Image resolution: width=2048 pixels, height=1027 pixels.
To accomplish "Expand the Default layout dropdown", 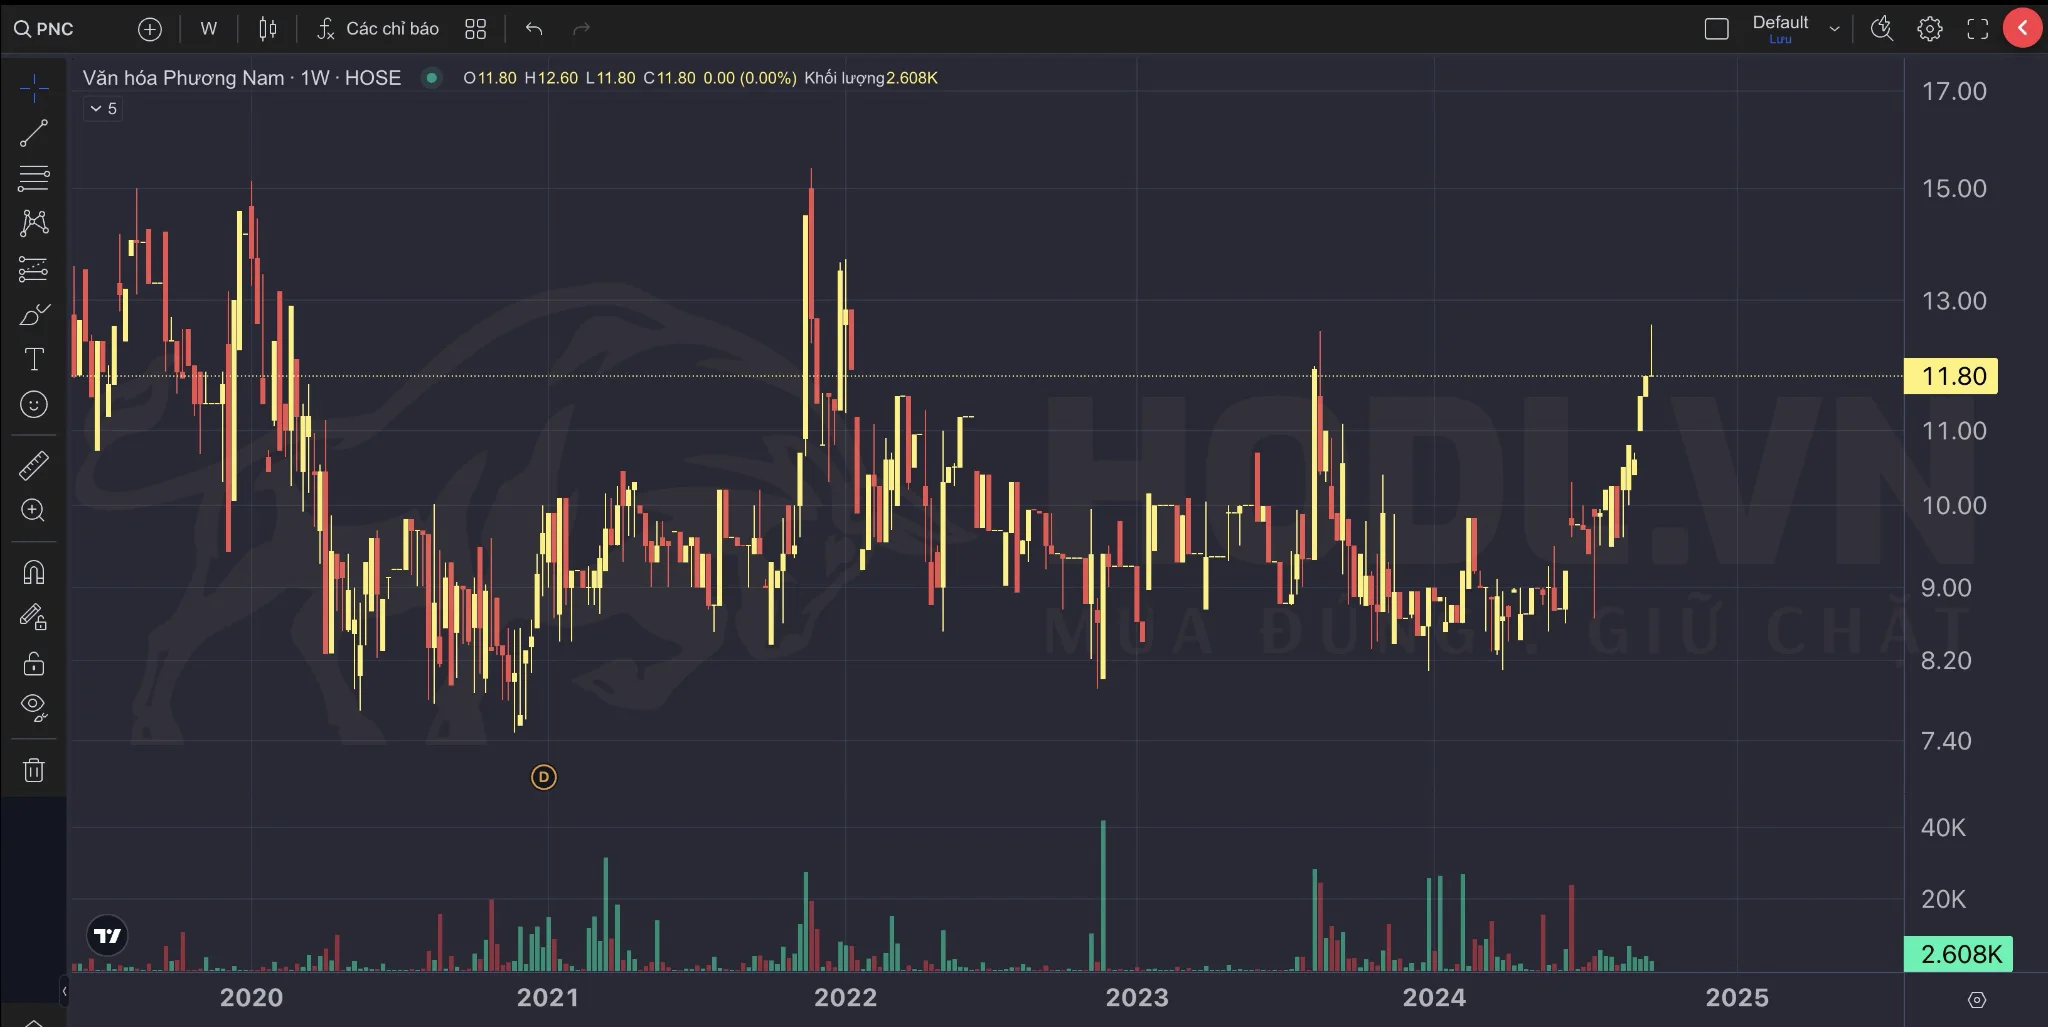I will [1834, 29].
